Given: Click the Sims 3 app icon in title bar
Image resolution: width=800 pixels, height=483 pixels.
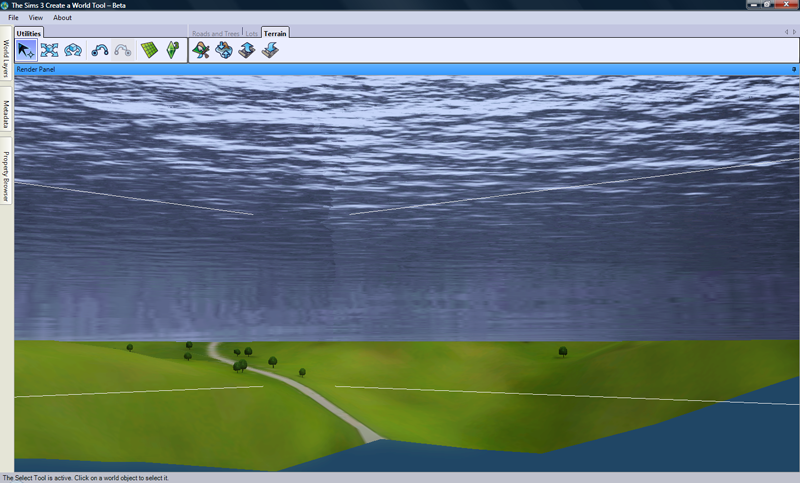Looking at the screenshot, I should 5,5.
